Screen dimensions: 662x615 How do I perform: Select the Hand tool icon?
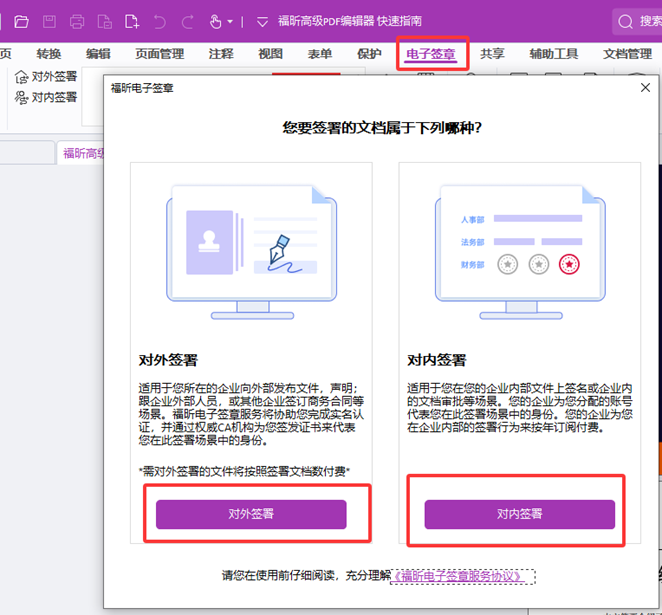[x=215, y=21]
